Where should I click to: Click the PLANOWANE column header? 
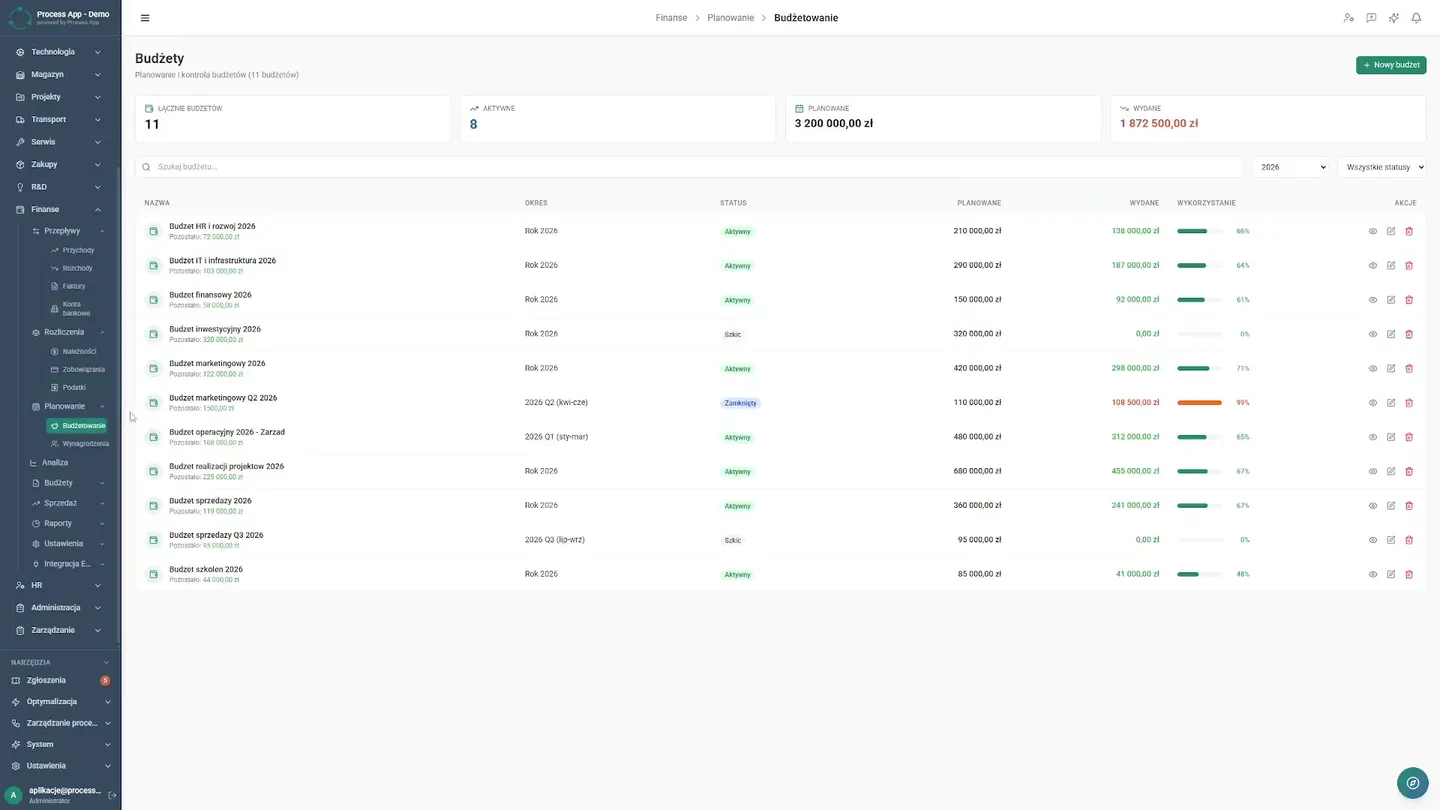(979, 203)
